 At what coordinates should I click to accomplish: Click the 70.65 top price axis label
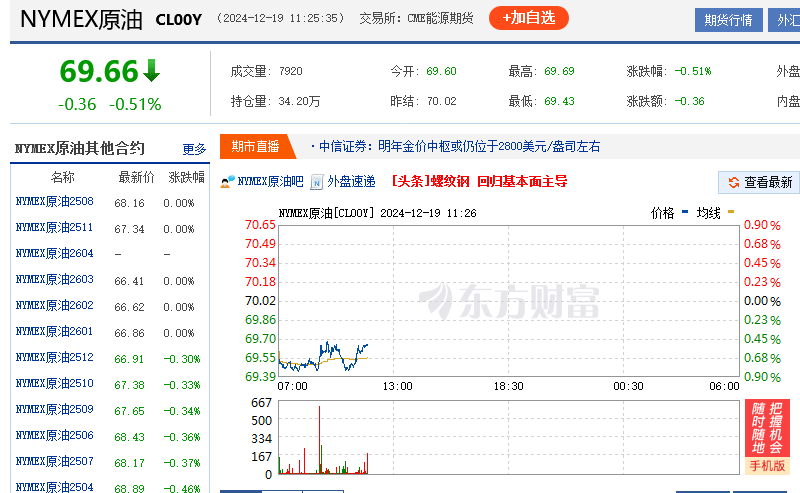260,225
